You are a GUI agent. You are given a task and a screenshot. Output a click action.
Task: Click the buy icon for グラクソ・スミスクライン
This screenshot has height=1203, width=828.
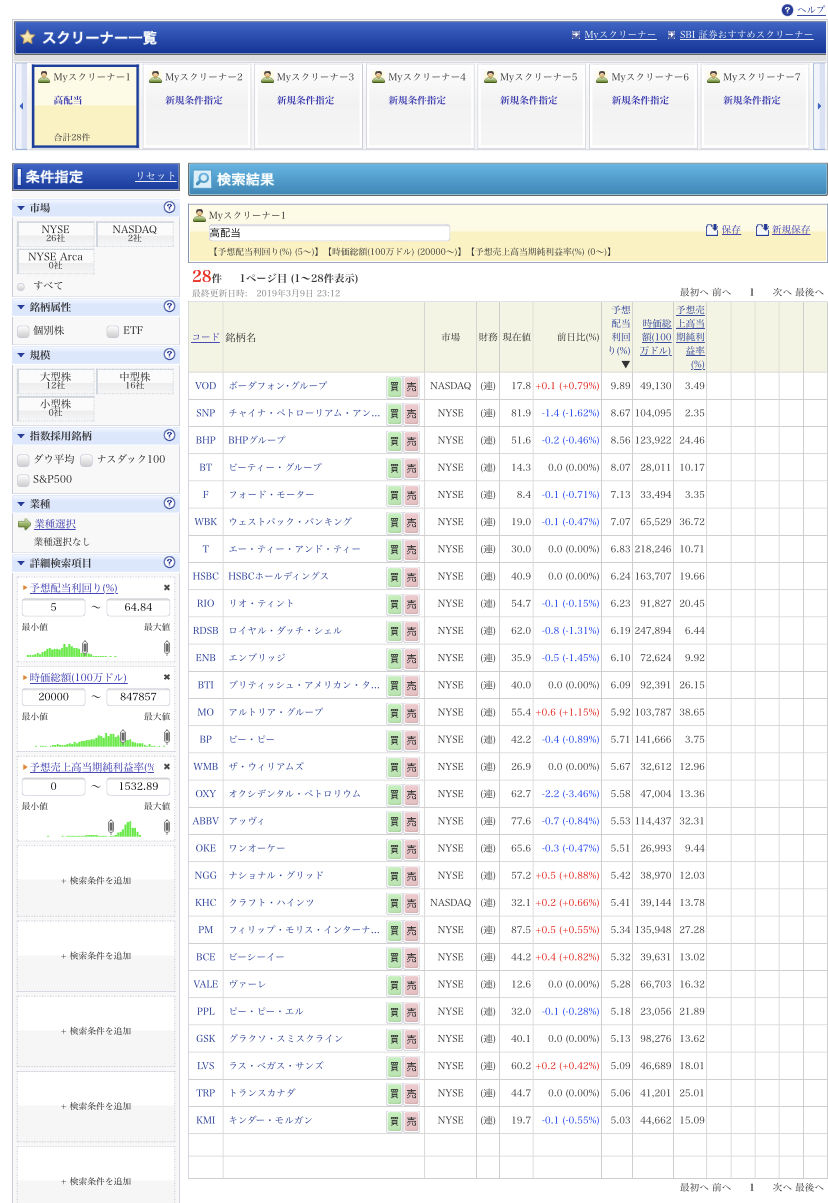(x=394, y=1039)
